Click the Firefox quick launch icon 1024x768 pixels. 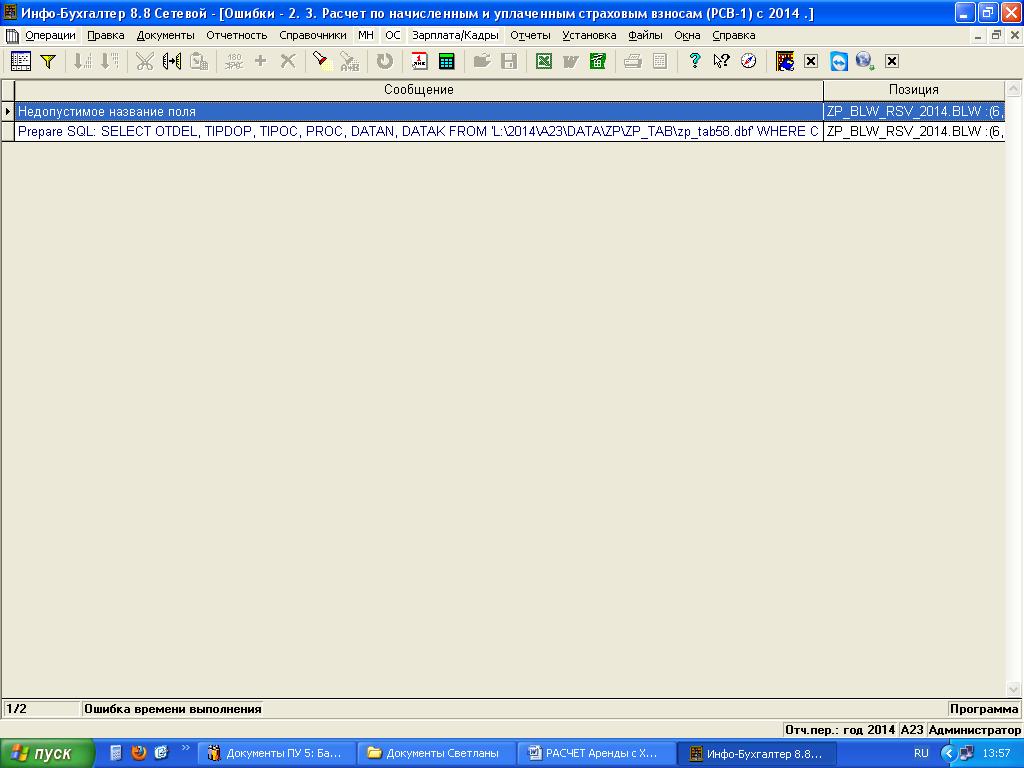(138, 752)
